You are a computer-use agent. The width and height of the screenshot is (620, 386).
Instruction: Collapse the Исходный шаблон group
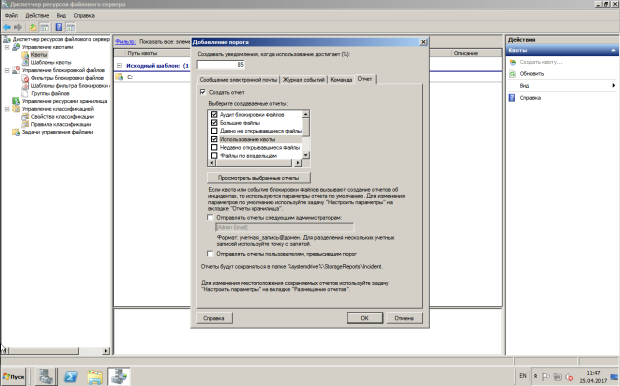[x=119, y=66]
